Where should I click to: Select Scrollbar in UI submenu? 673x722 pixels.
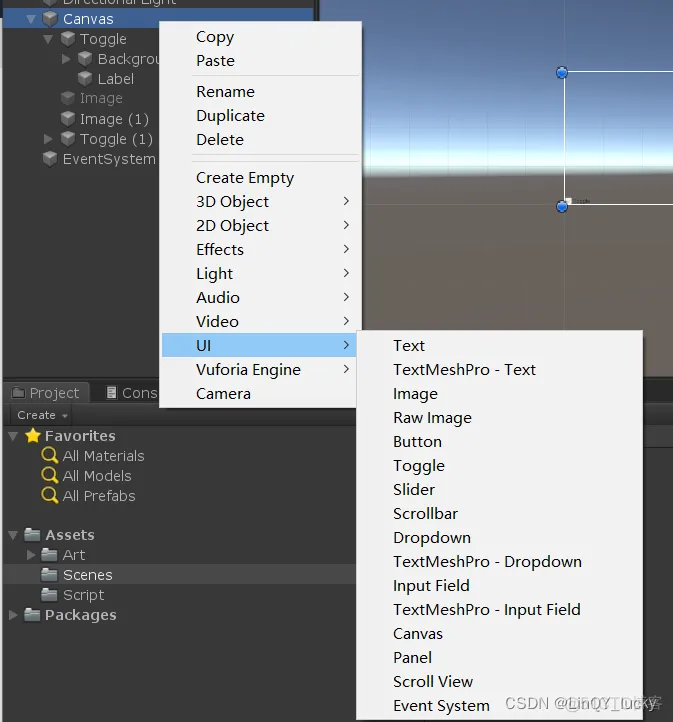[499, 513]
